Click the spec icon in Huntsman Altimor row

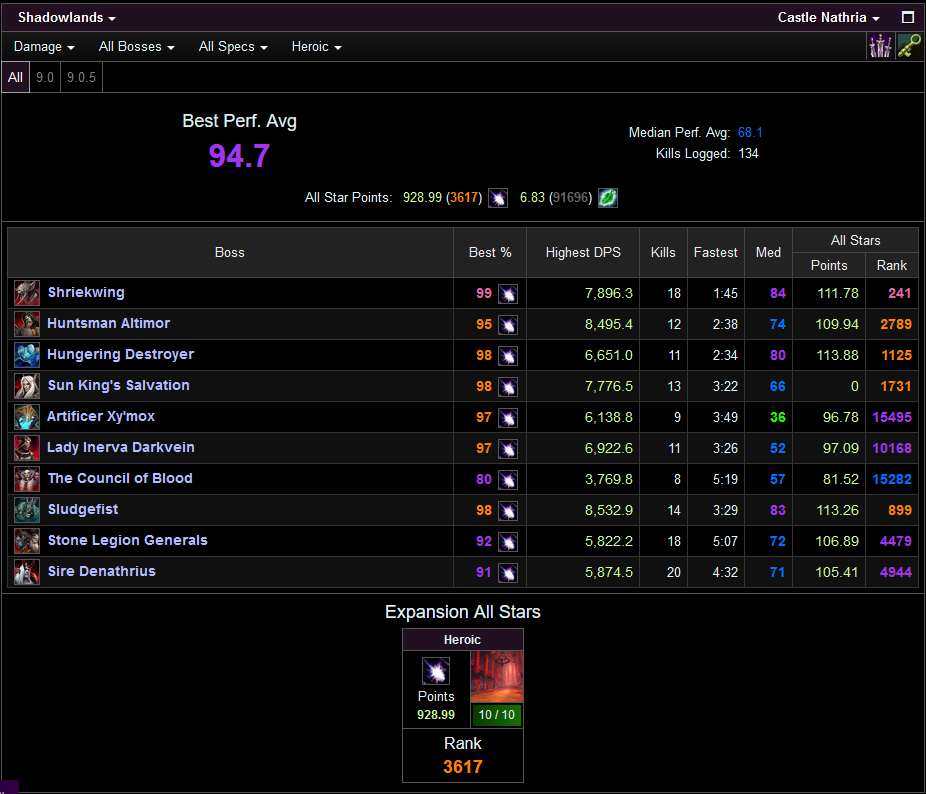click(x=508, y=324)
